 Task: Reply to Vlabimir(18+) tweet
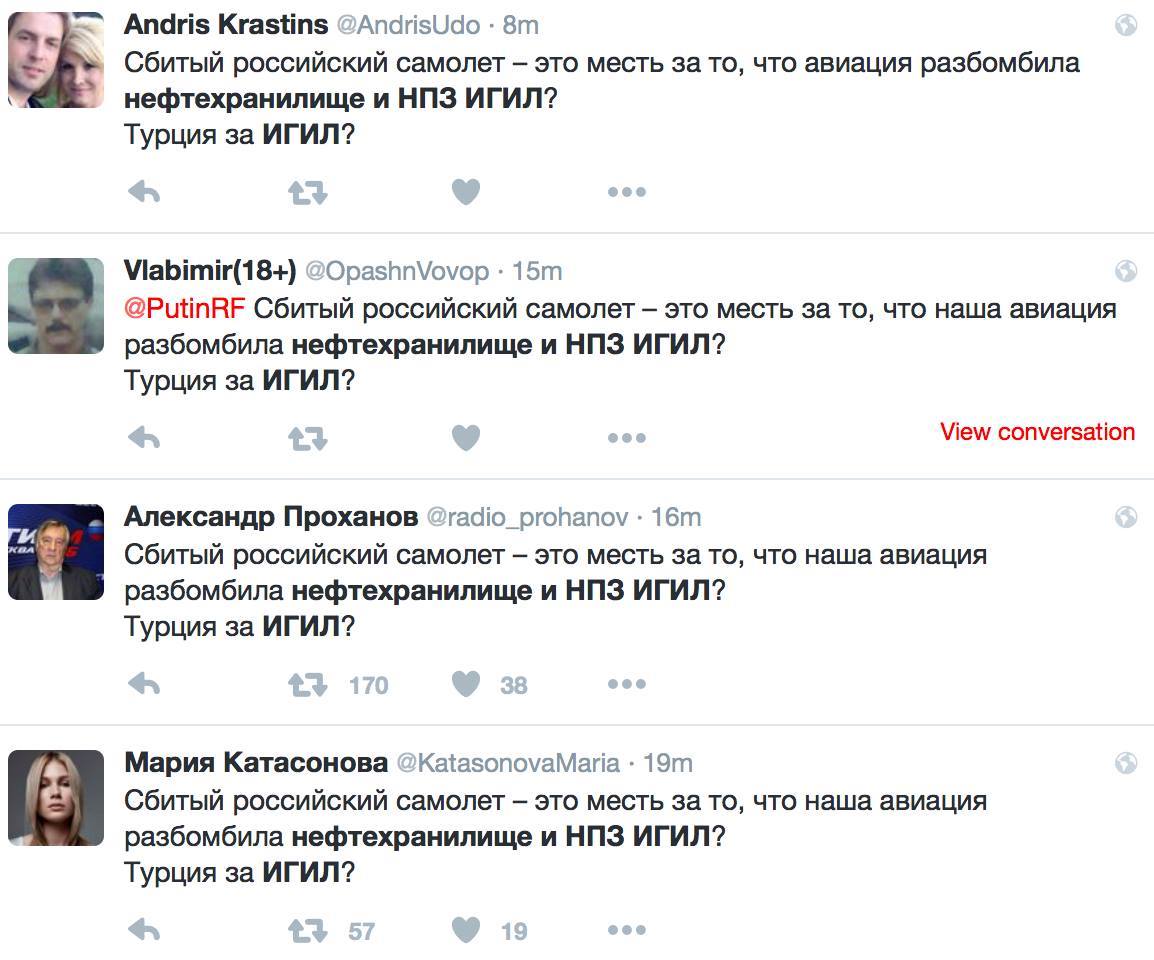pyautogui.click(x=145, y=437)
